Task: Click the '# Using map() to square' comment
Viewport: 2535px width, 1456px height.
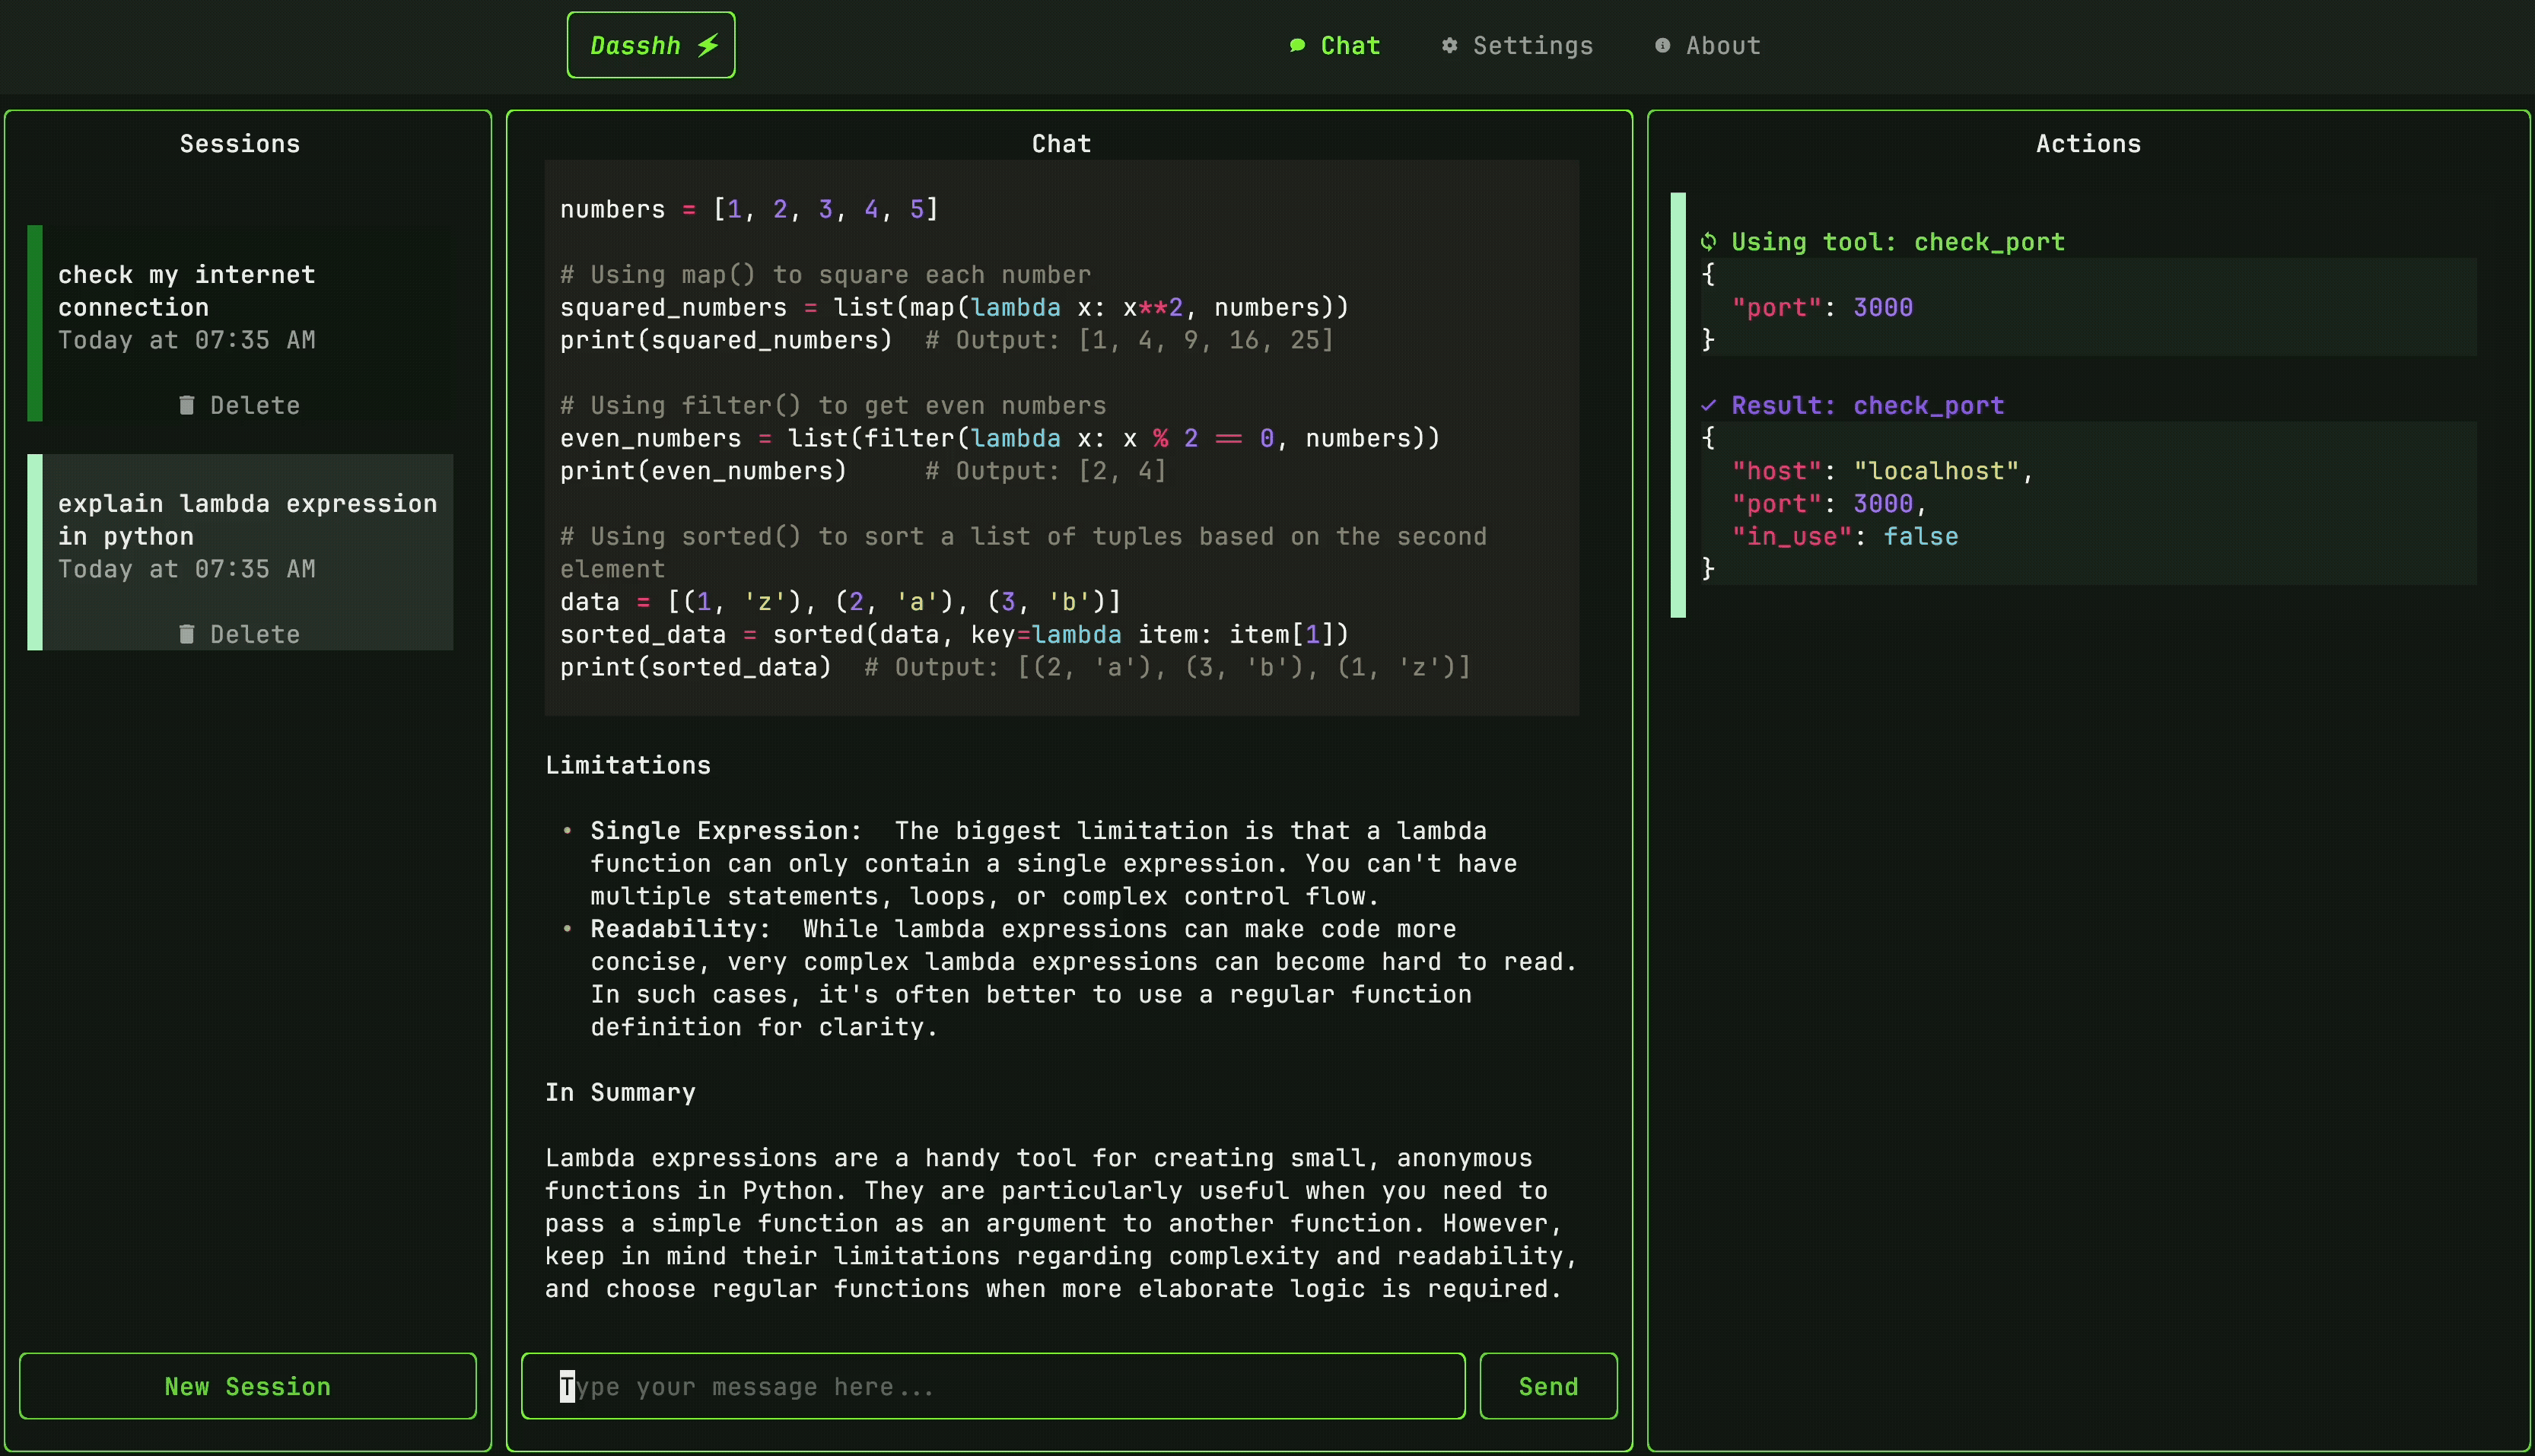Action: [x=825, y=274]
